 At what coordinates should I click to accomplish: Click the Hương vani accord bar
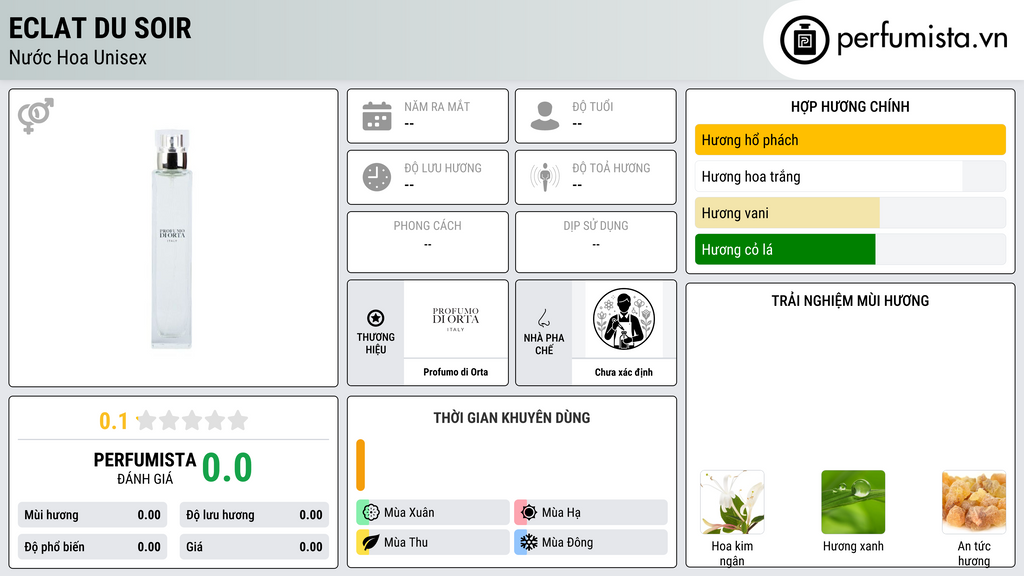pyautogui.click(x=850, y=213)
